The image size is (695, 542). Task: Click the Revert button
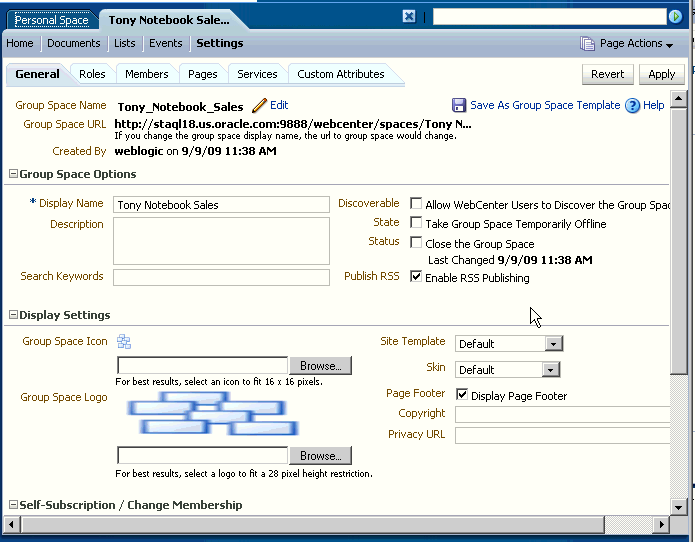(607, 74)
